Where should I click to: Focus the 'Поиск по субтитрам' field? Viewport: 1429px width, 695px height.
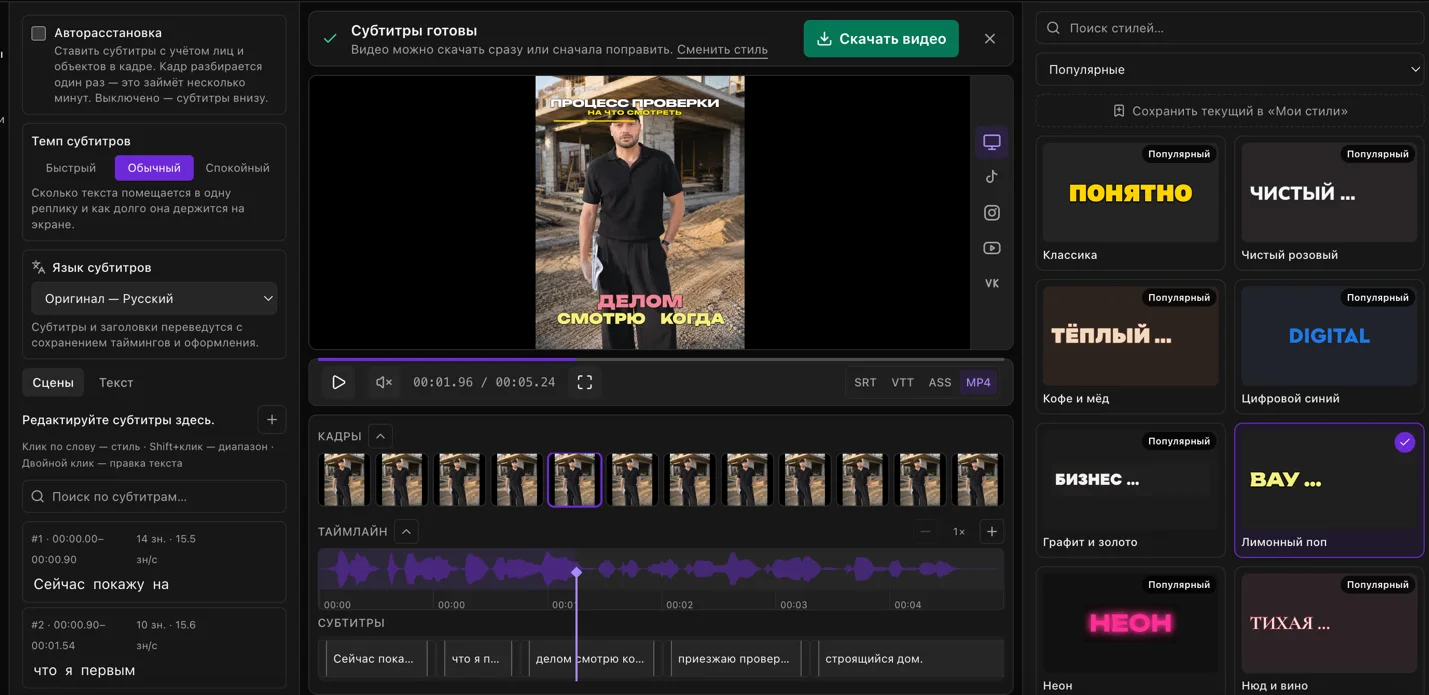coord(154,497)
